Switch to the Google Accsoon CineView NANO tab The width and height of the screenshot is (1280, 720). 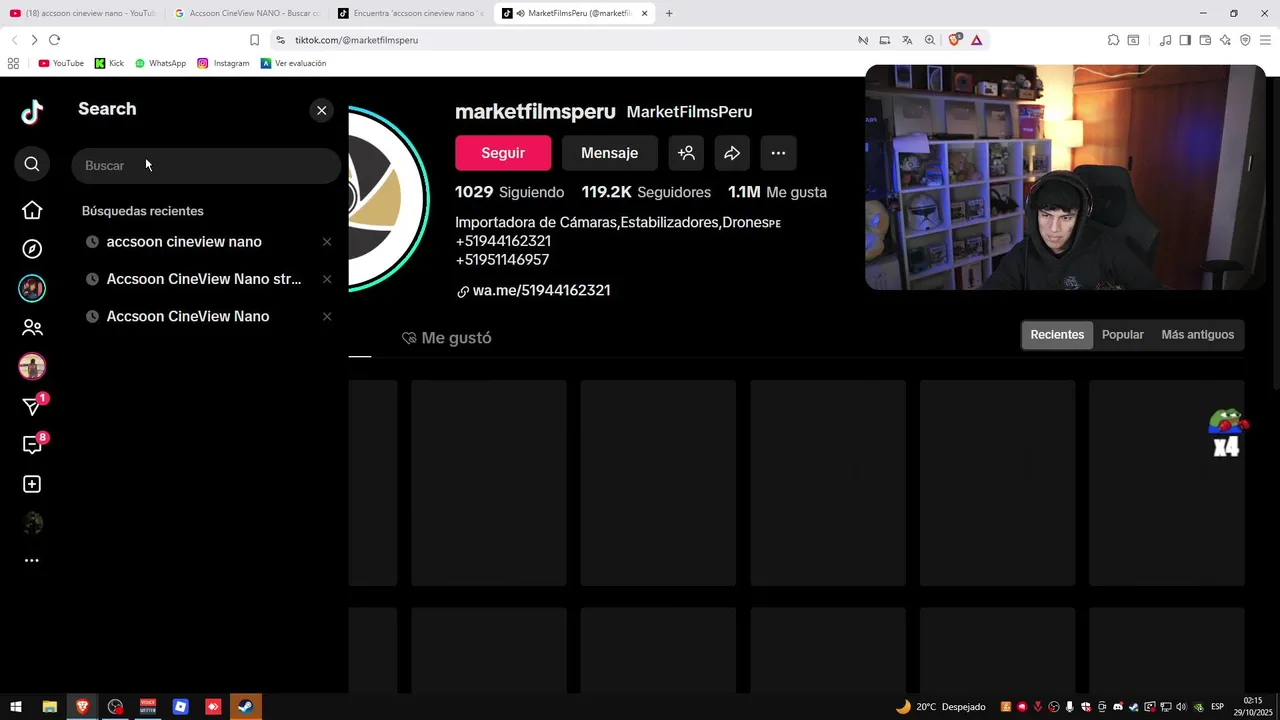246,13
